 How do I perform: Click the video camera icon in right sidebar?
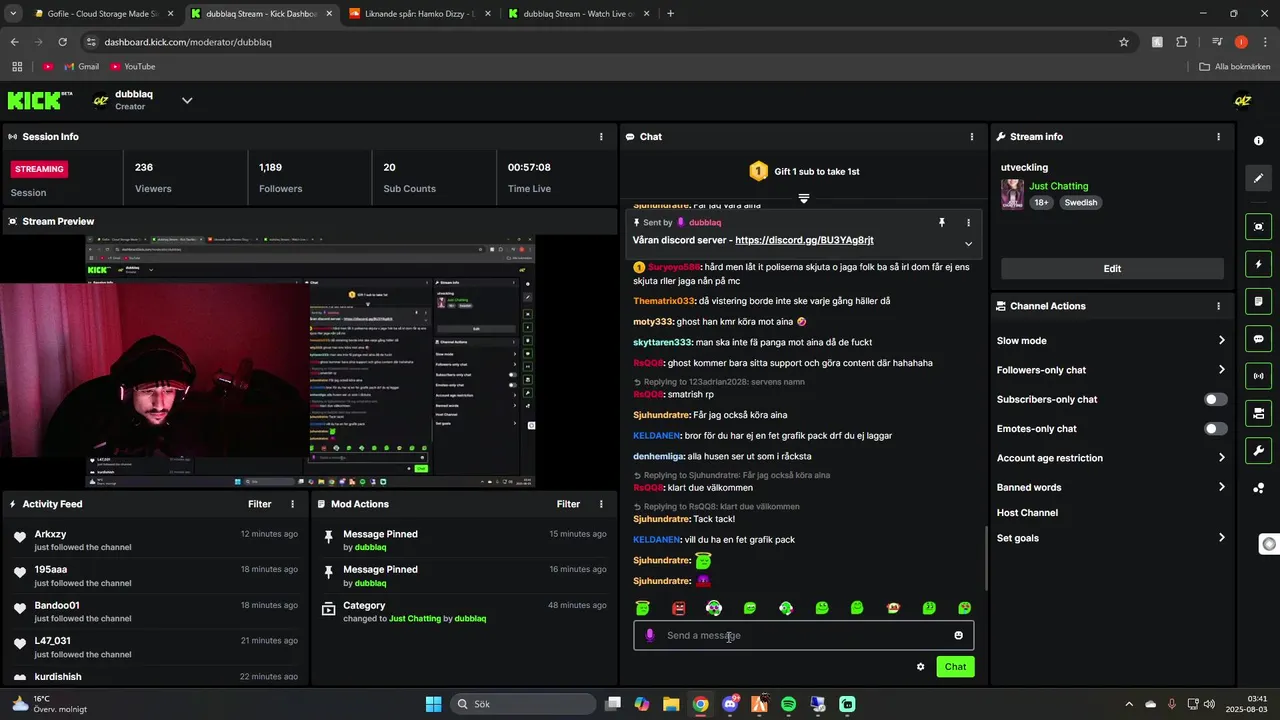(x=1259, y=413)
